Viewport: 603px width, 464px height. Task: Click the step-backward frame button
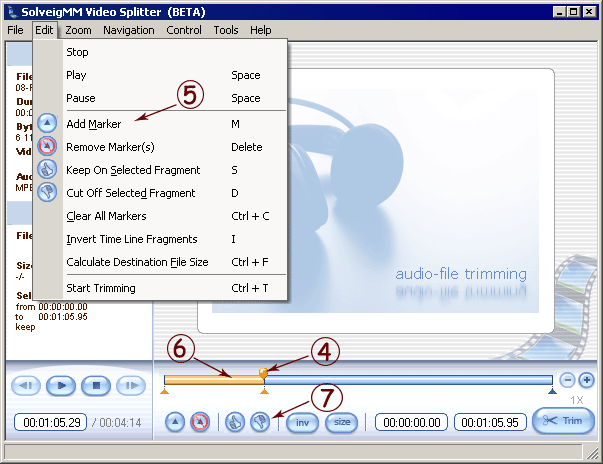26,386
